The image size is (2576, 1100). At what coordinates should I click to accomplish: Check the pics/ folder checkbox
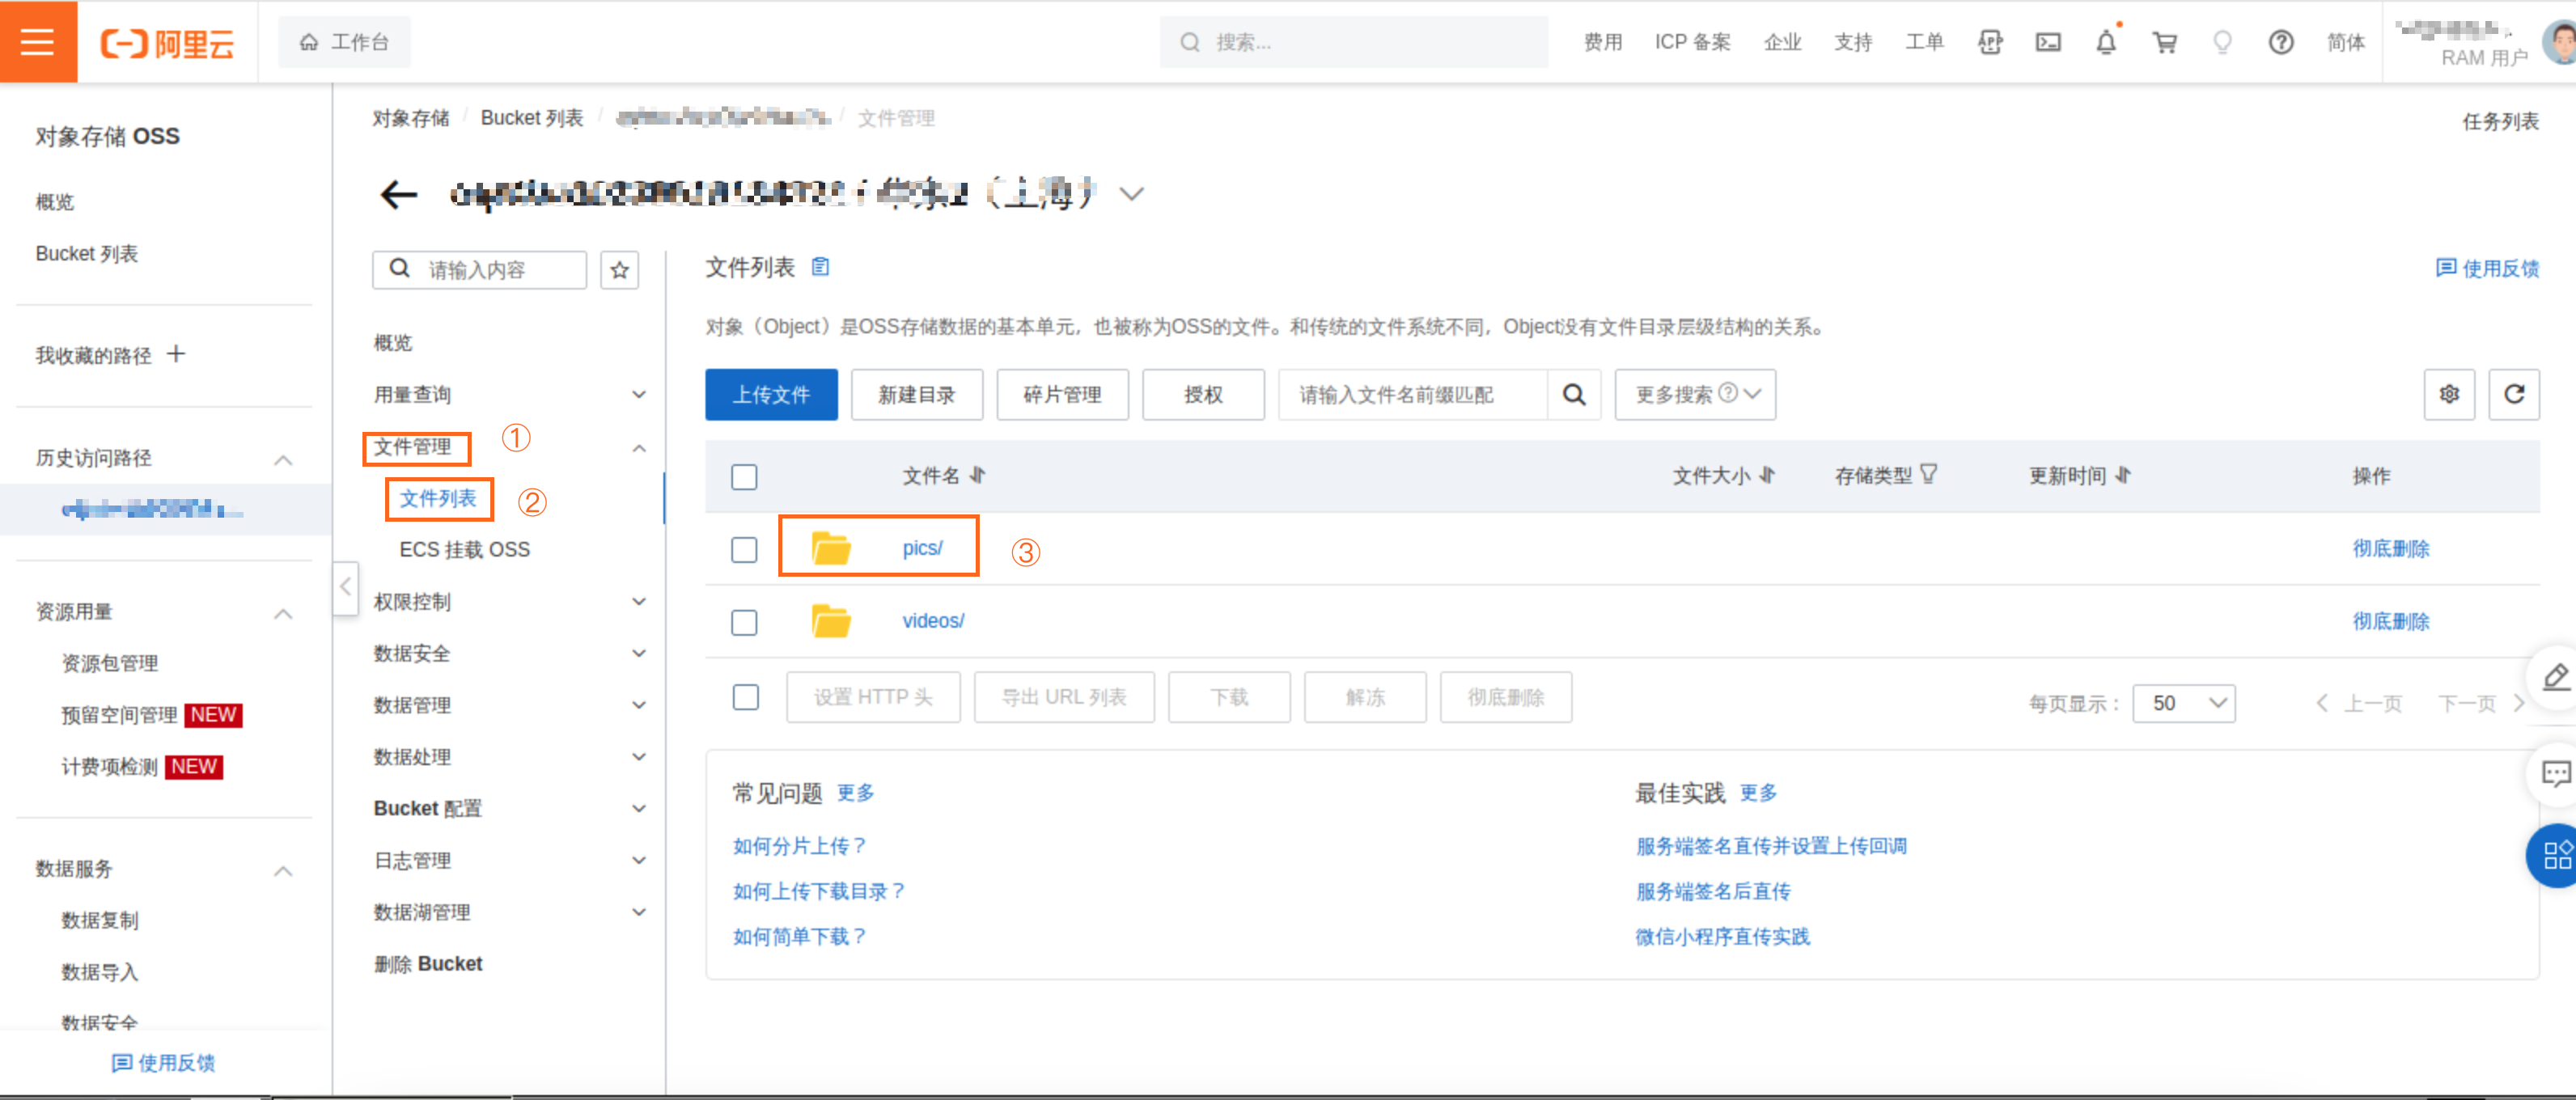tap(744, 550)
